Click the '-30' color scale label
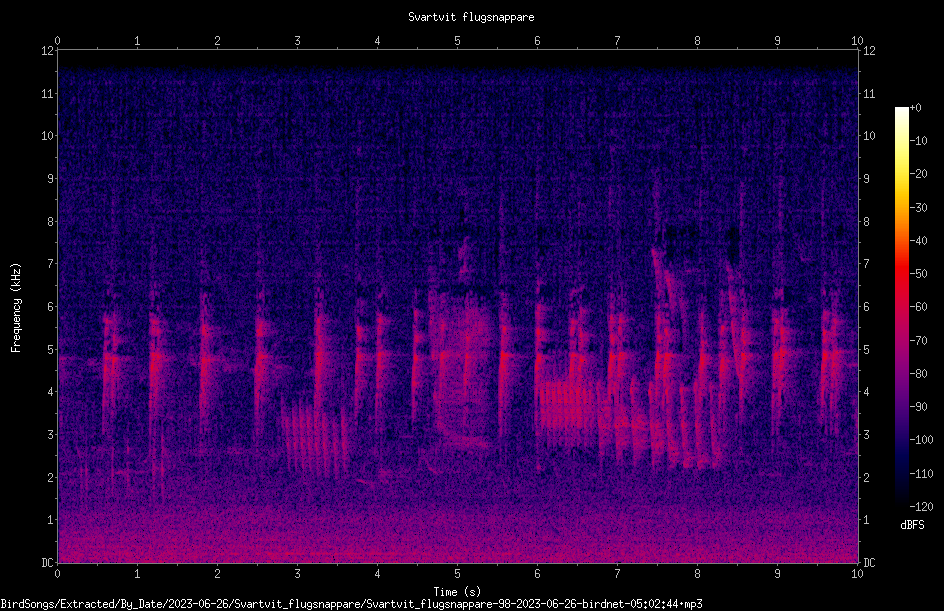Screen dimensions: 944x611 click(919, 208)
